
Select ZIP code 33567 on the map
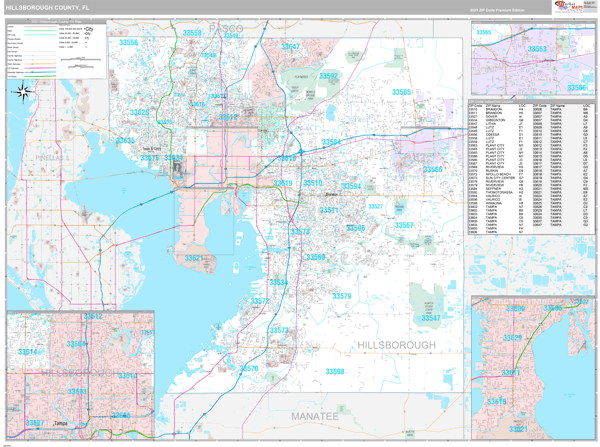(404, 225)
